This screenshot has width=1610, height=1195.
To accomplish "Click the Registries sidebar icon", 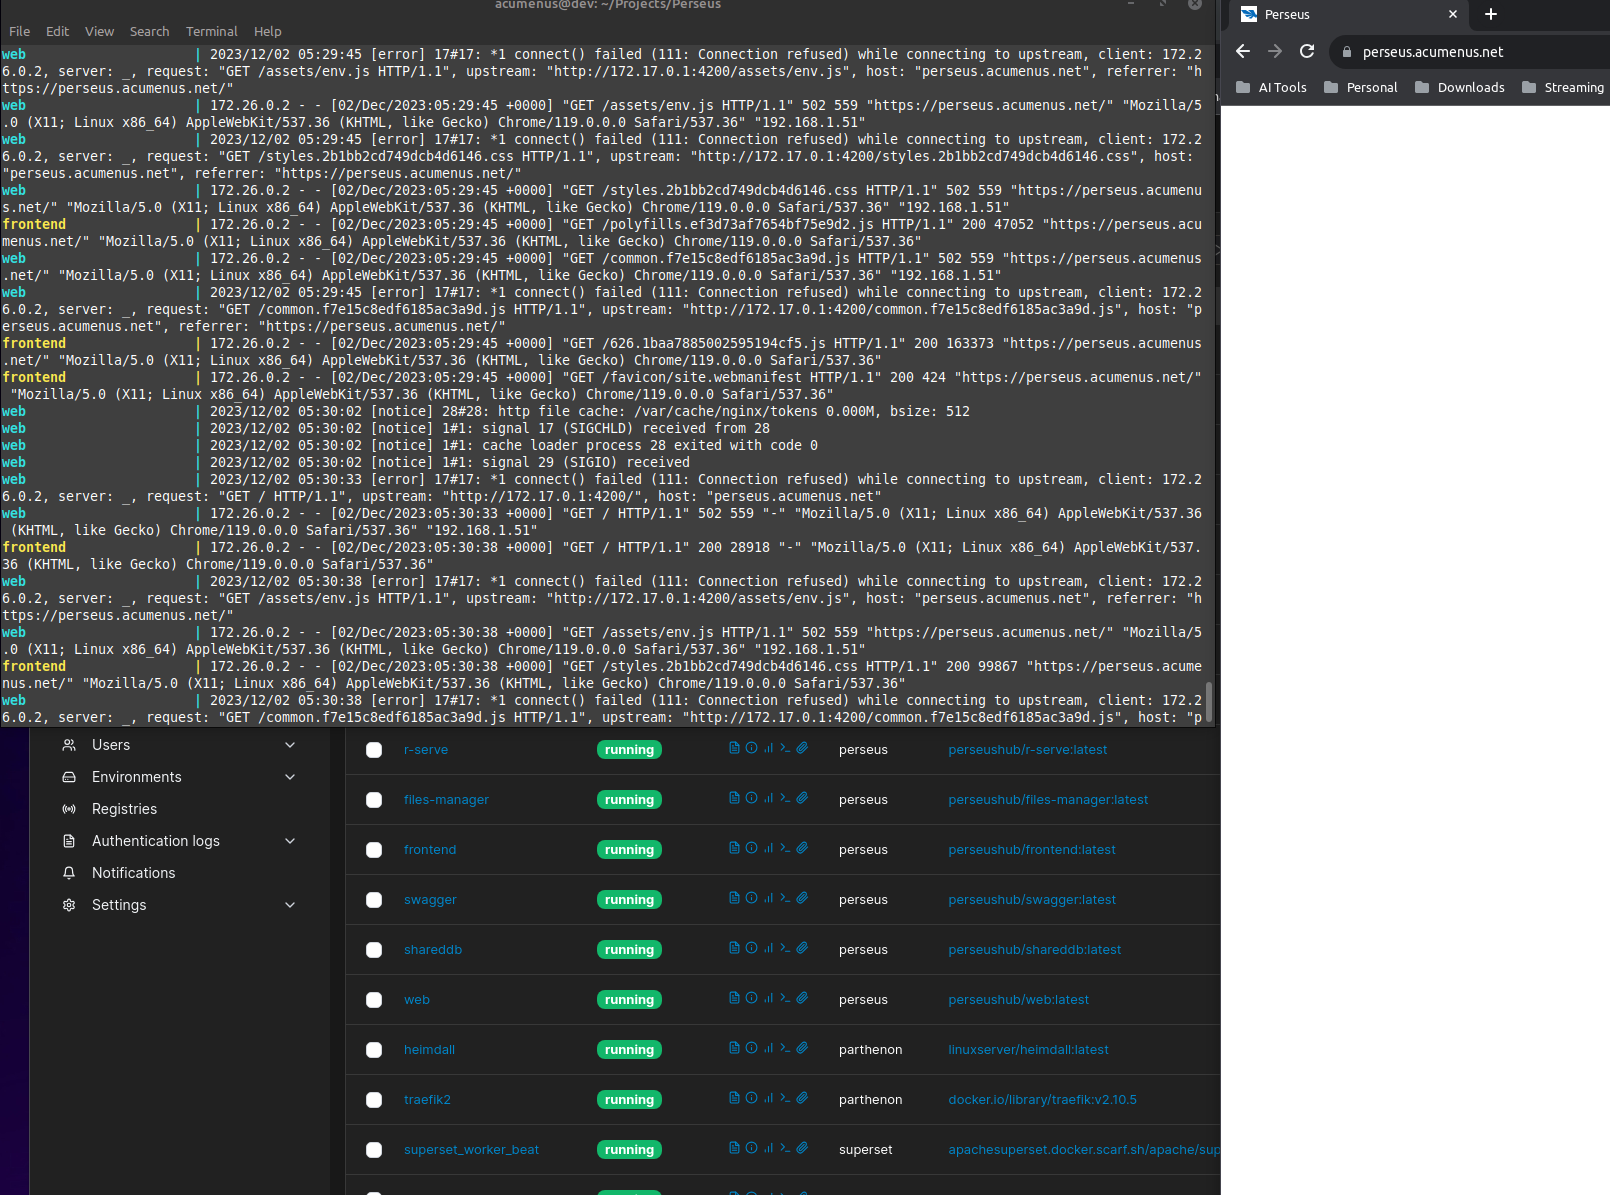I will pyautogui.click(x=69, y=809).
